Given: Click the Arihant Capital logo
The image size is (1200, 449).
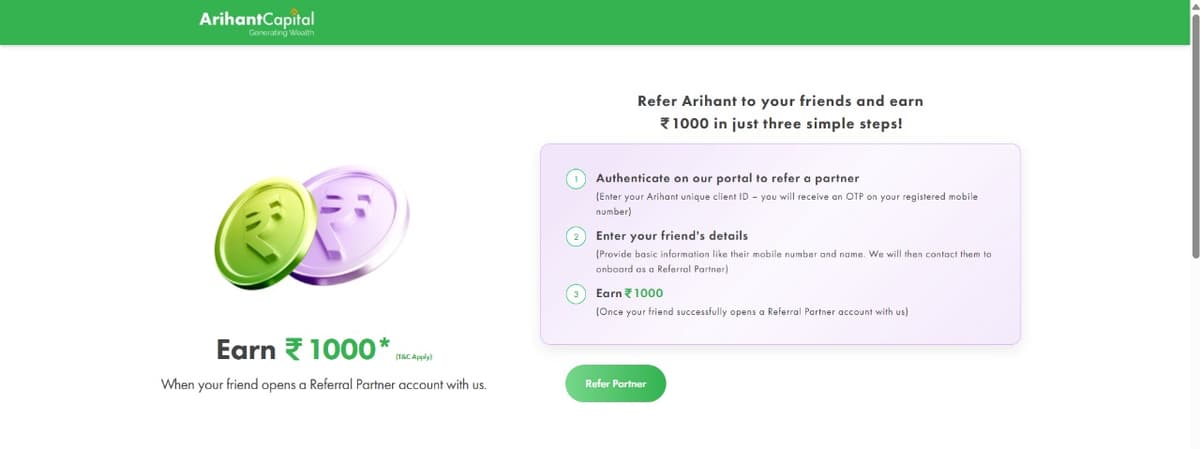Looking at the screenshot, I should coord(257,19).
